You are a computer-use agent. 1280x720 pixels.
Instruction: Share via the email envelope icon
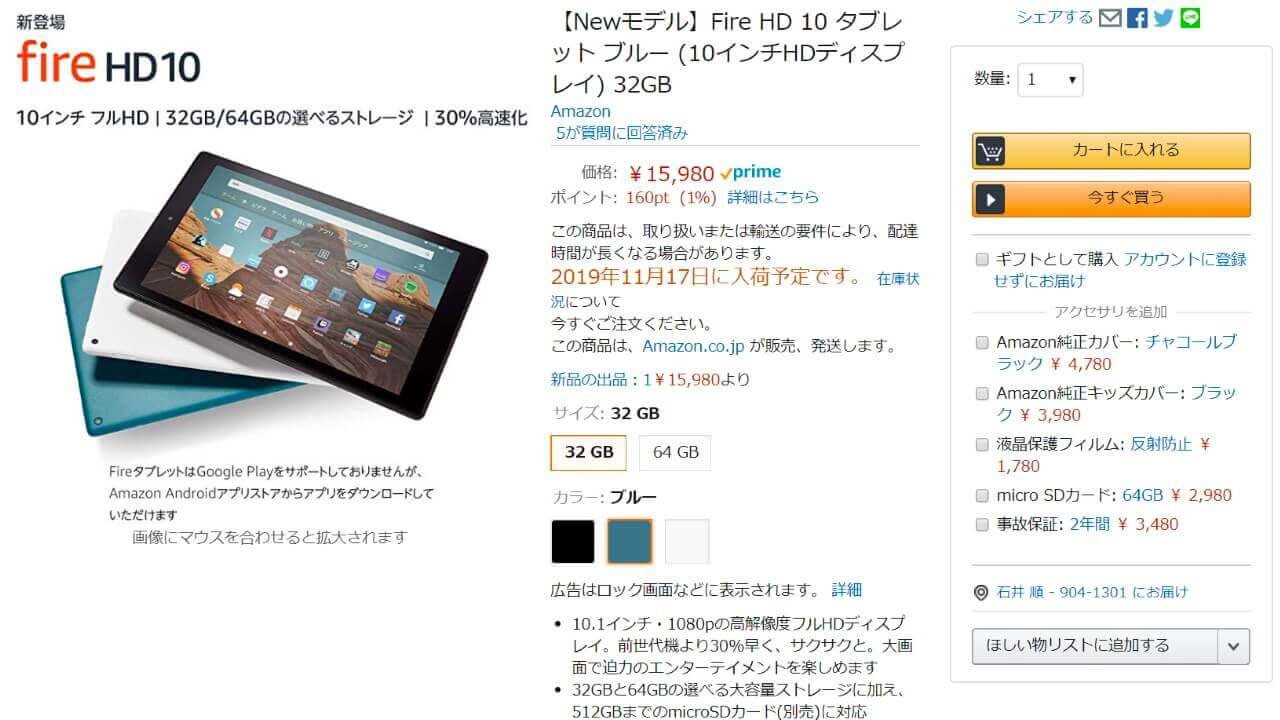[x=1110, y=18]
